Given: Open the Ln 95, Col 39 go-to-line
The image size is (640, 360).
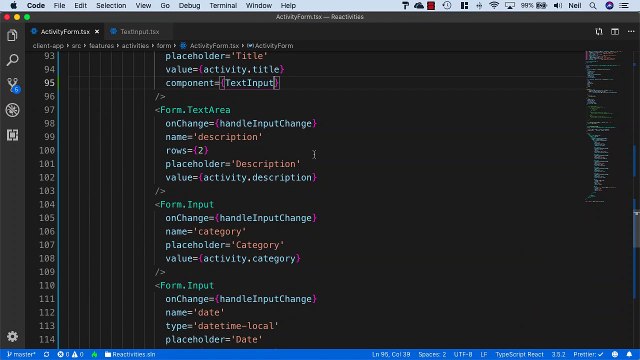Looking at the screenshot, I should pyautogui.click(x=391, y=354).
